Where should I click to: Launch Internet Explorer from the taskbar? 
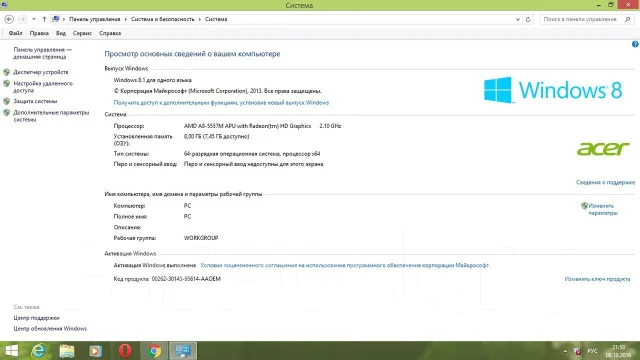pos(38,351)
